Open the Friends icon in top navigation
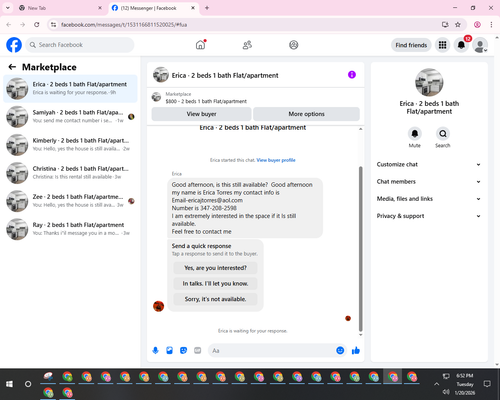 [247, 45]
